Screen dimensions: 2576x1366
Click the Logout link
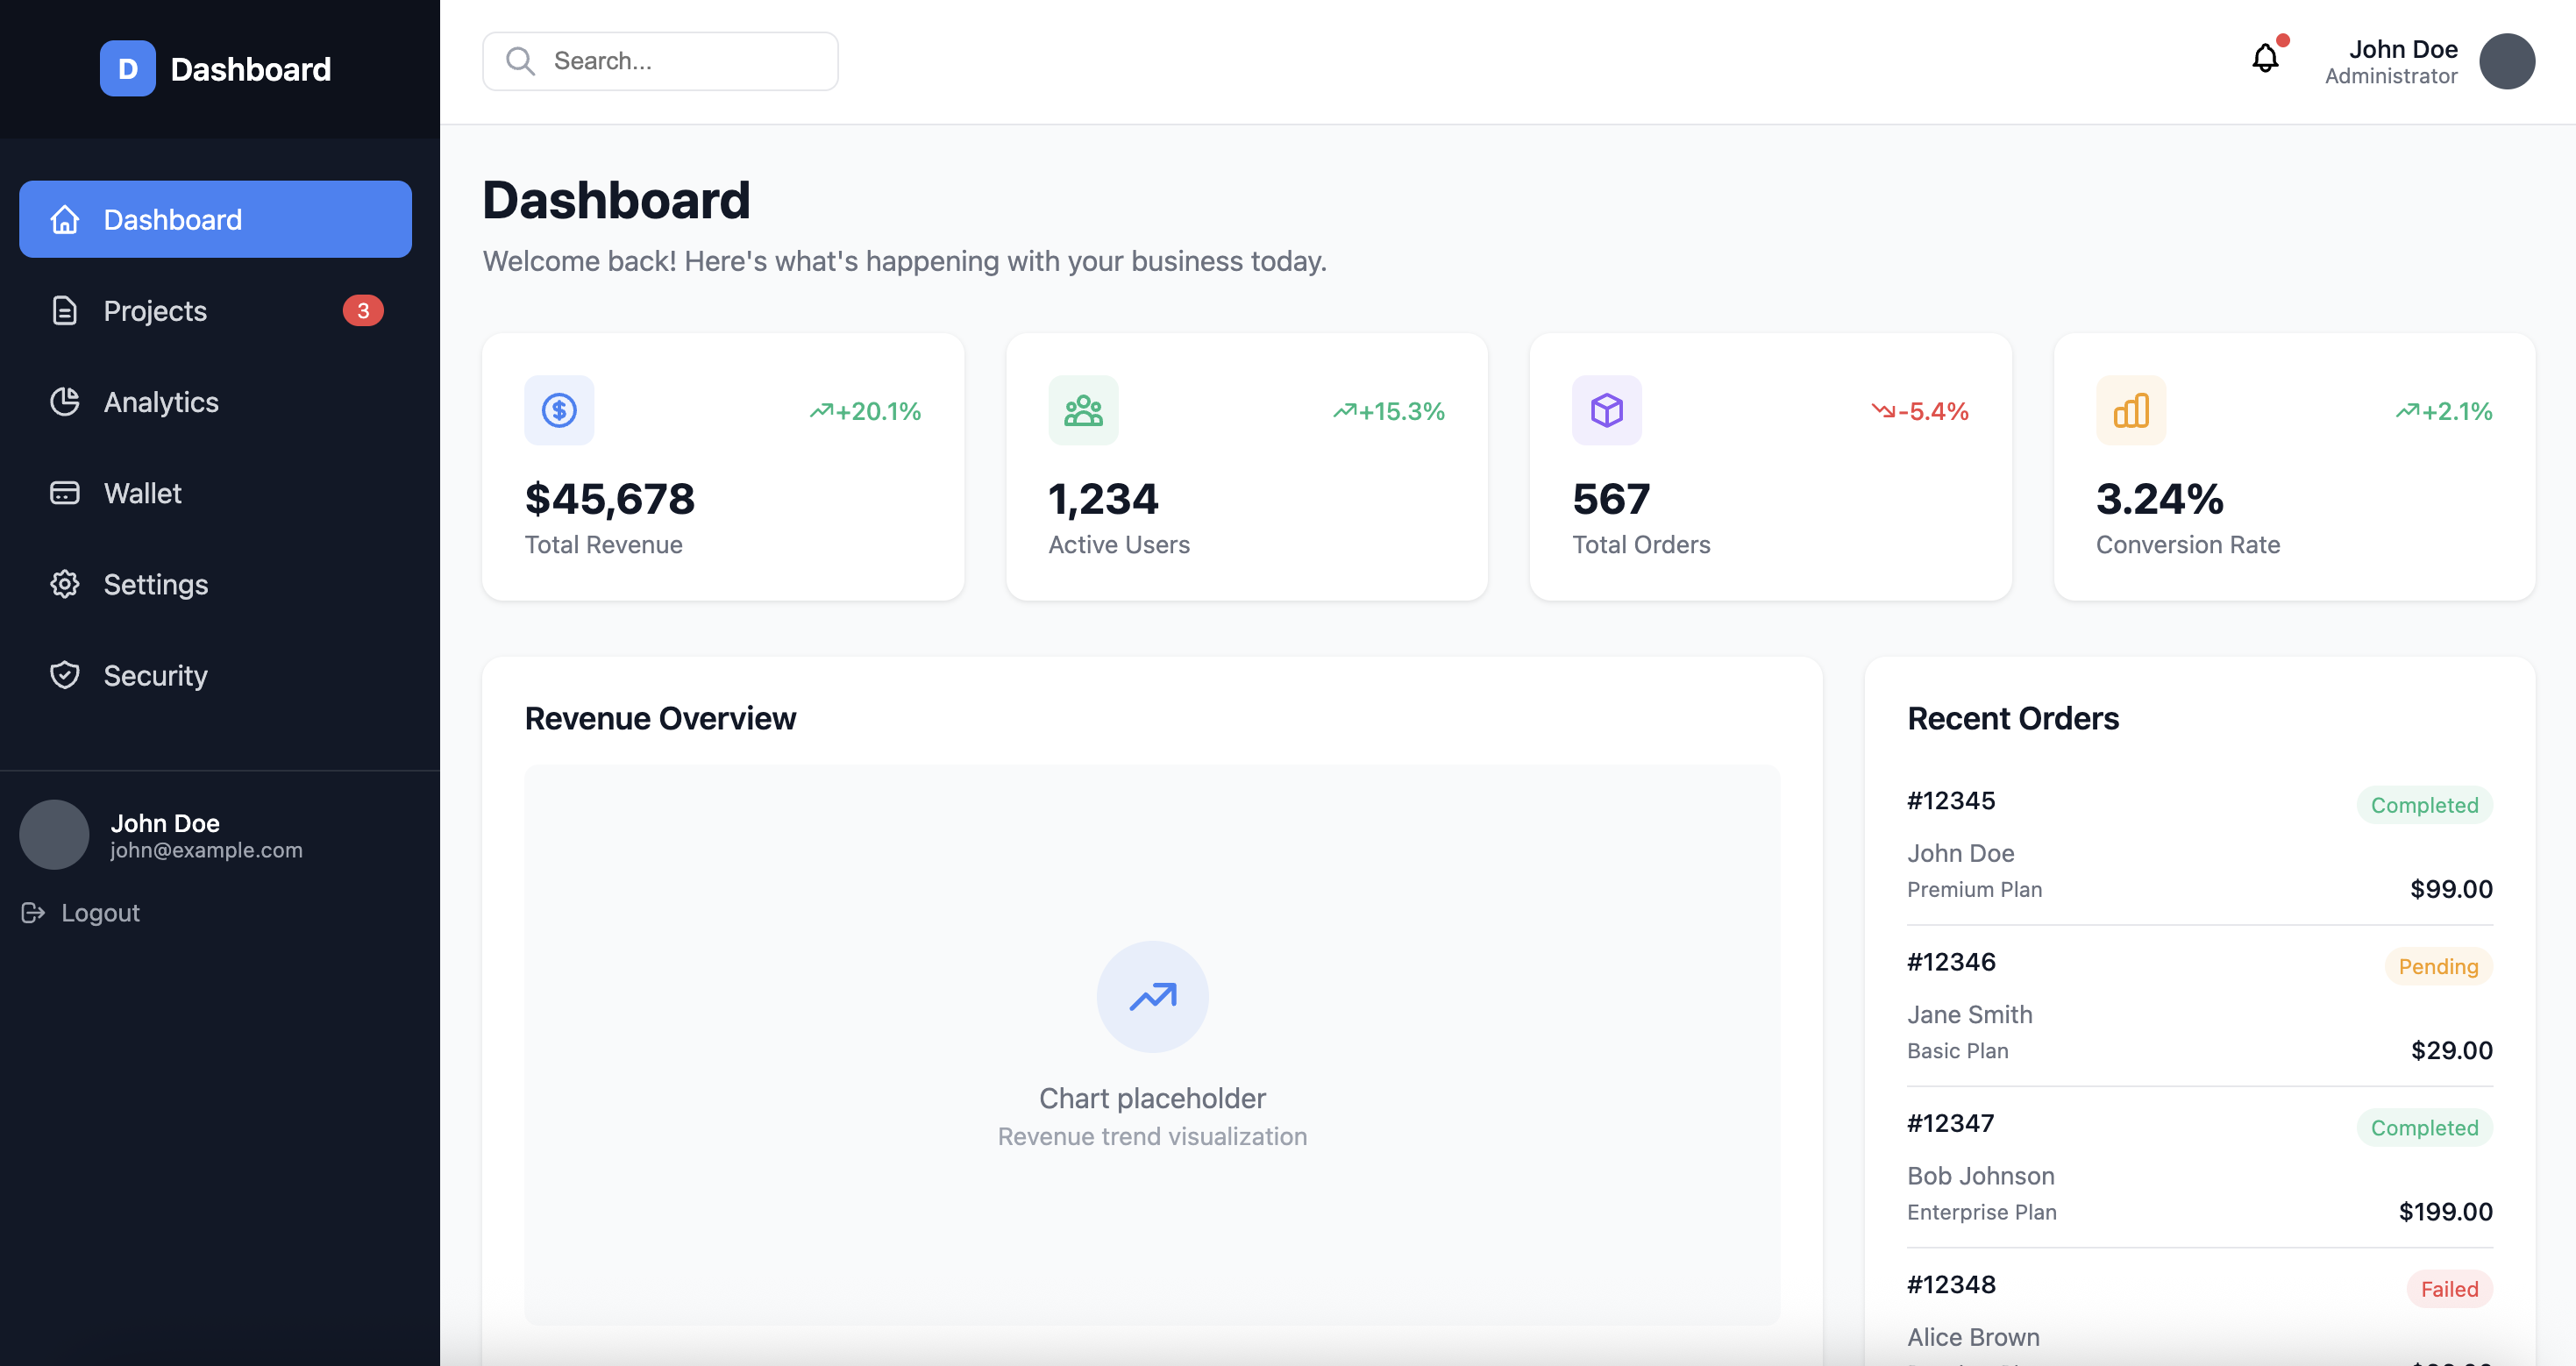pyautogui.click(x=100, y=912)
